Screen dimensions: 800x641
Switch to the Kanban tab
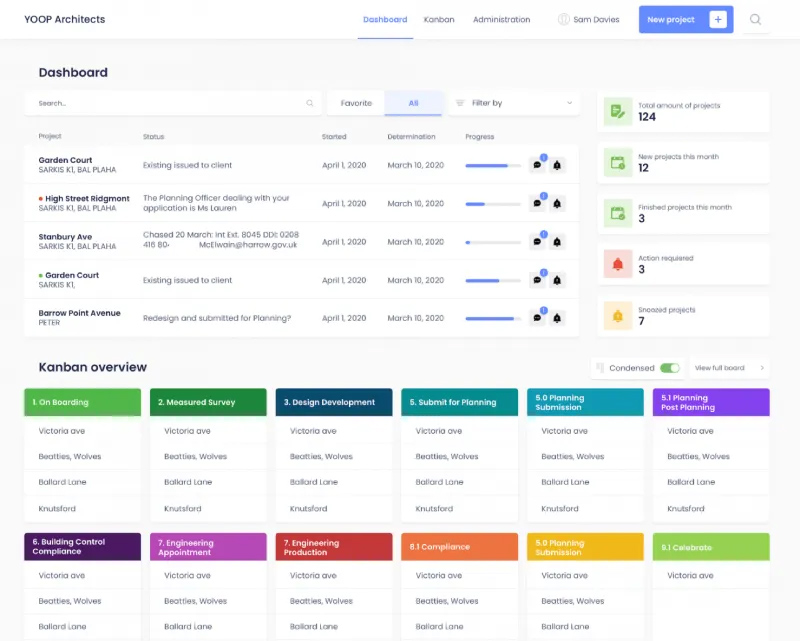(439, 19)
